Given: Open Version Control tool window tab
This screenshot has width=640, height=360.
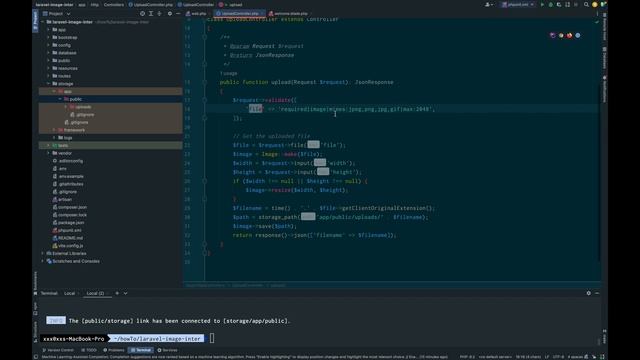Looking at the screenshot, I should [58, 350].
